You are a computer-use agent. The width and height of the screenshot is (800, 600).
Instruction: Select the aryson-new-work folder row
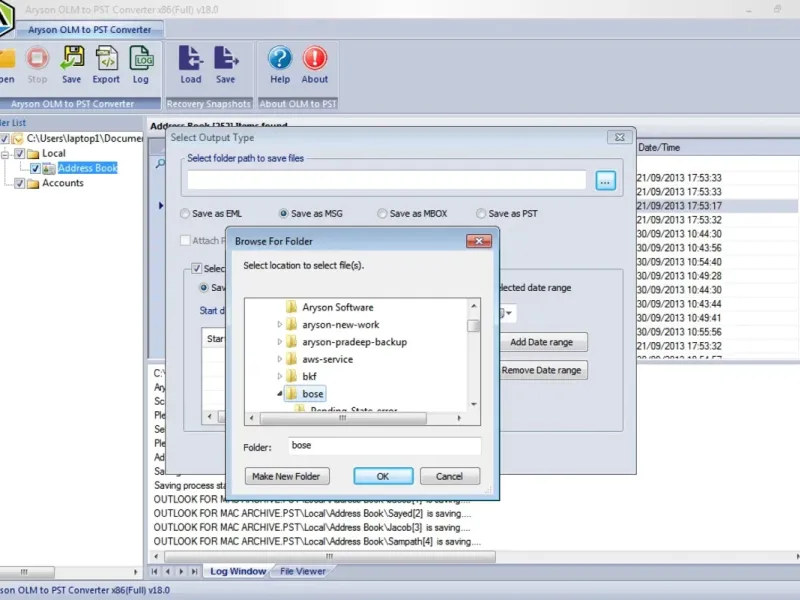[x=340, y=324]
